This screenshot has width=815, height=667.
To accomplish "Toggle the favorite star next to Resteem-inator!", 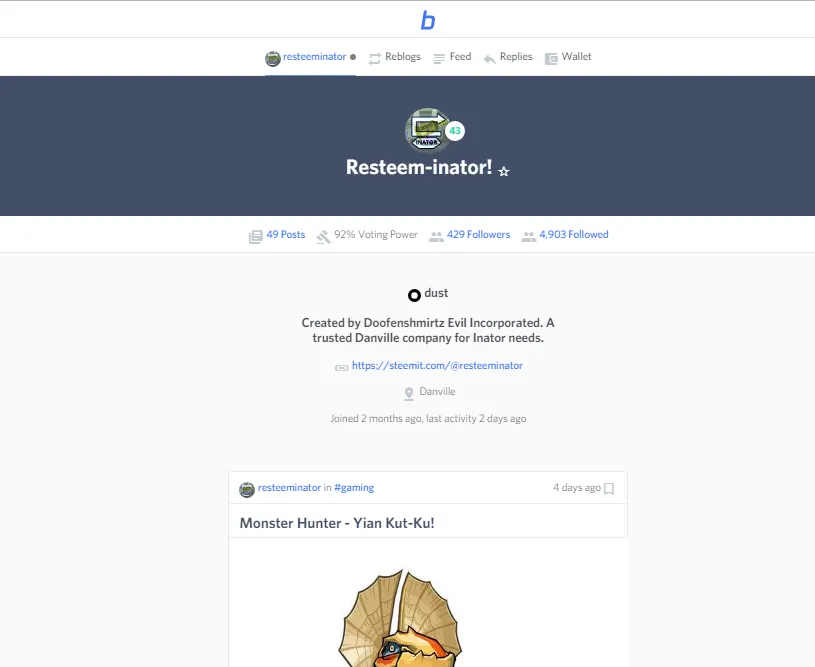I will pyautogui.click(x=504, y=171).
